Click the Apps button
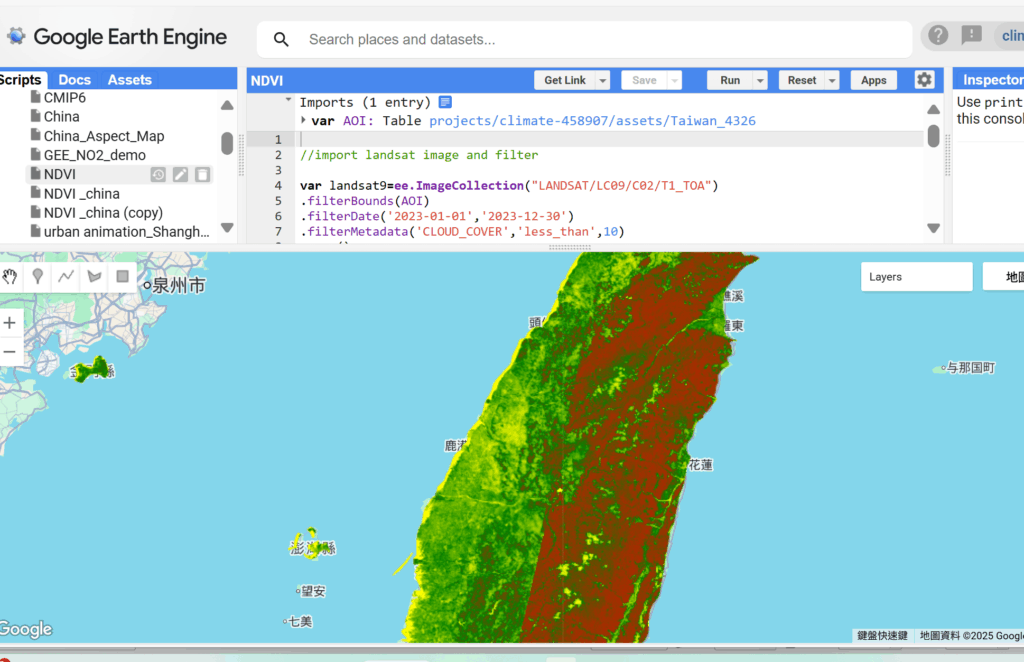This screenshot has width=1024, height=662. click(x=873, y=80)
